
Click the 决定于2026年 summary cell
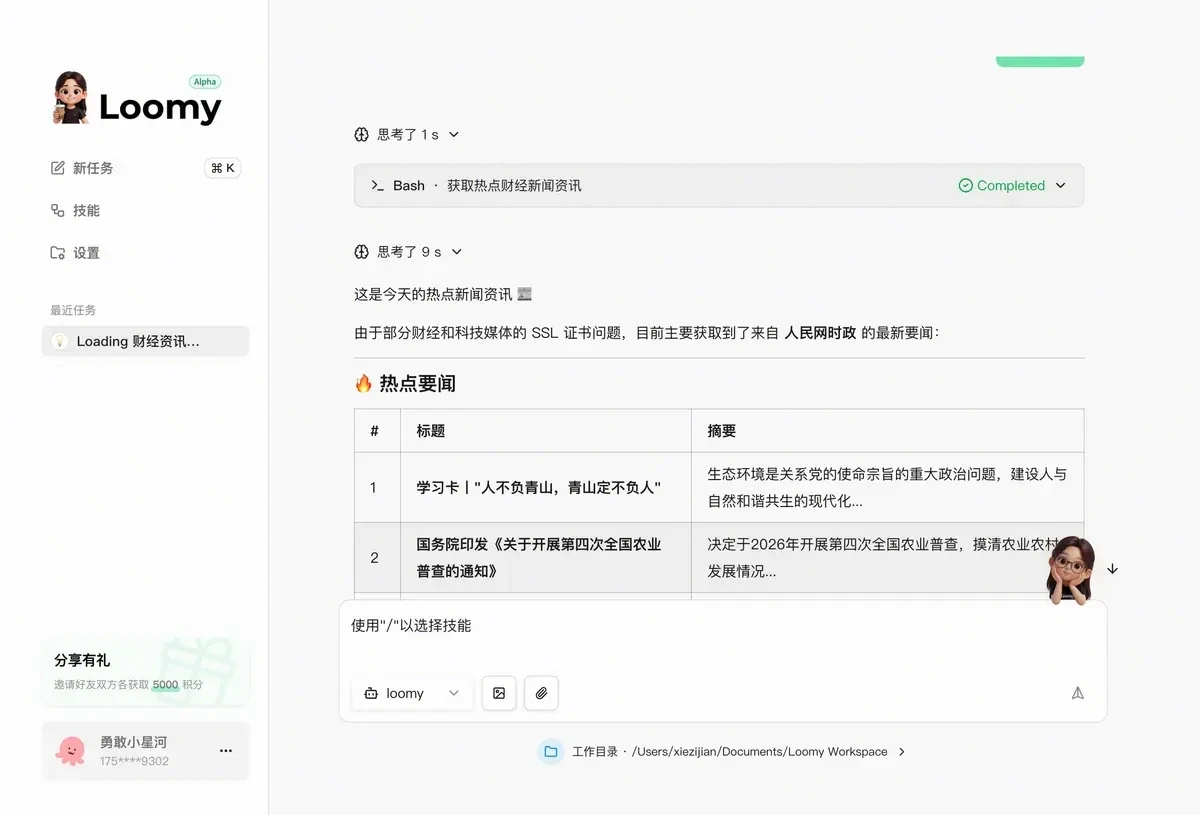coord(887,558)
